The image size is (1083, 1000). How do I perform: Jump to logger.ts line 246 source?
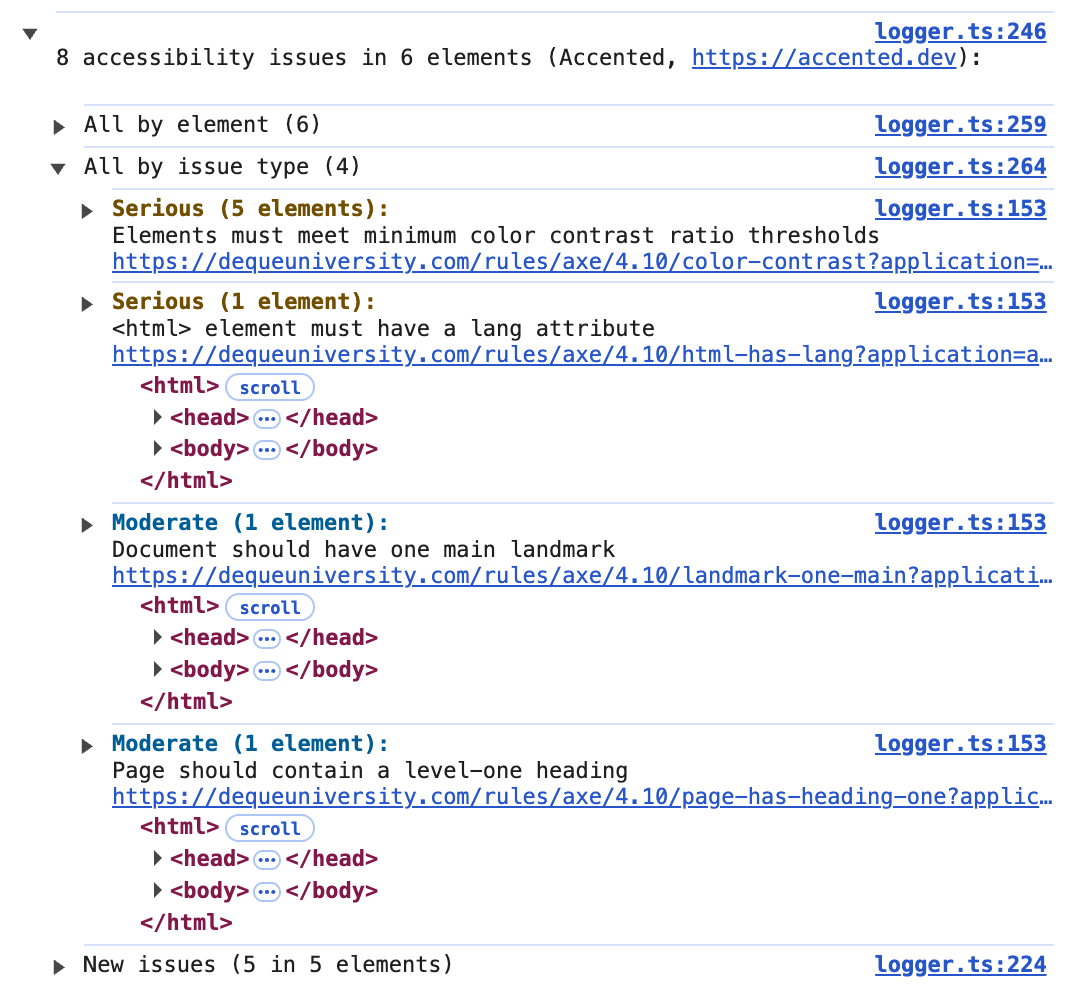960,31
